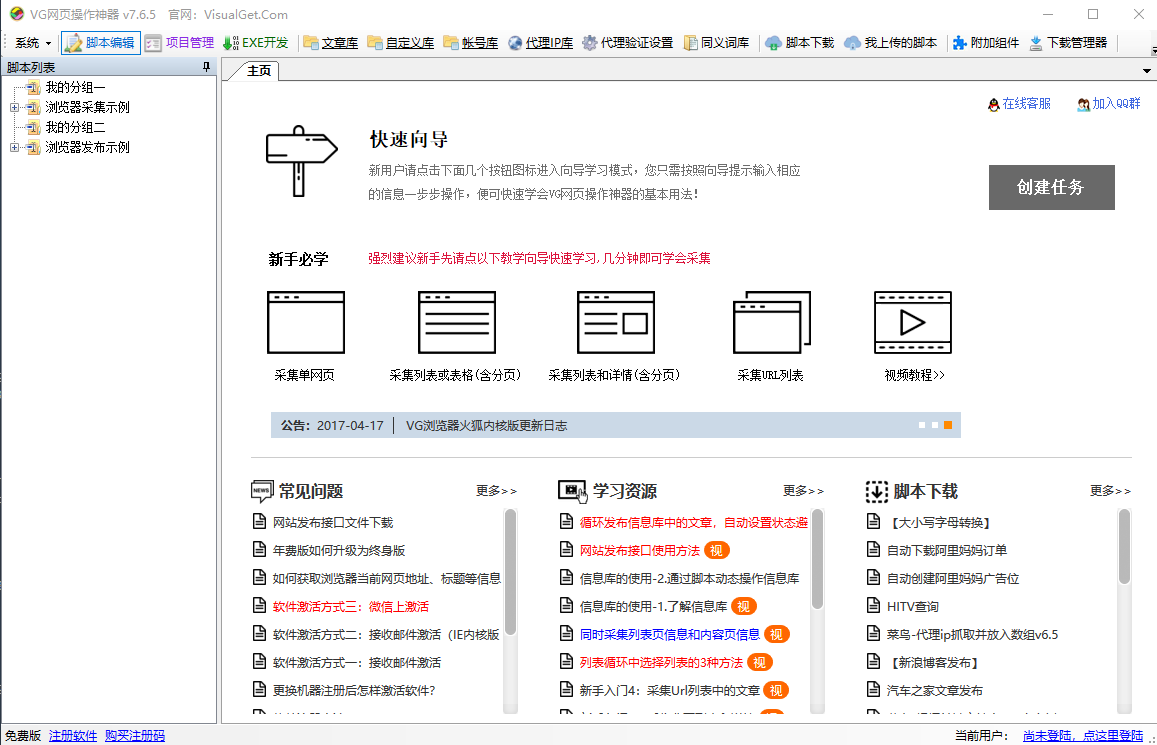Open the 系统 dropdown menu
Viewport: 1157px width, 745px height.
[x=32, y=43]
